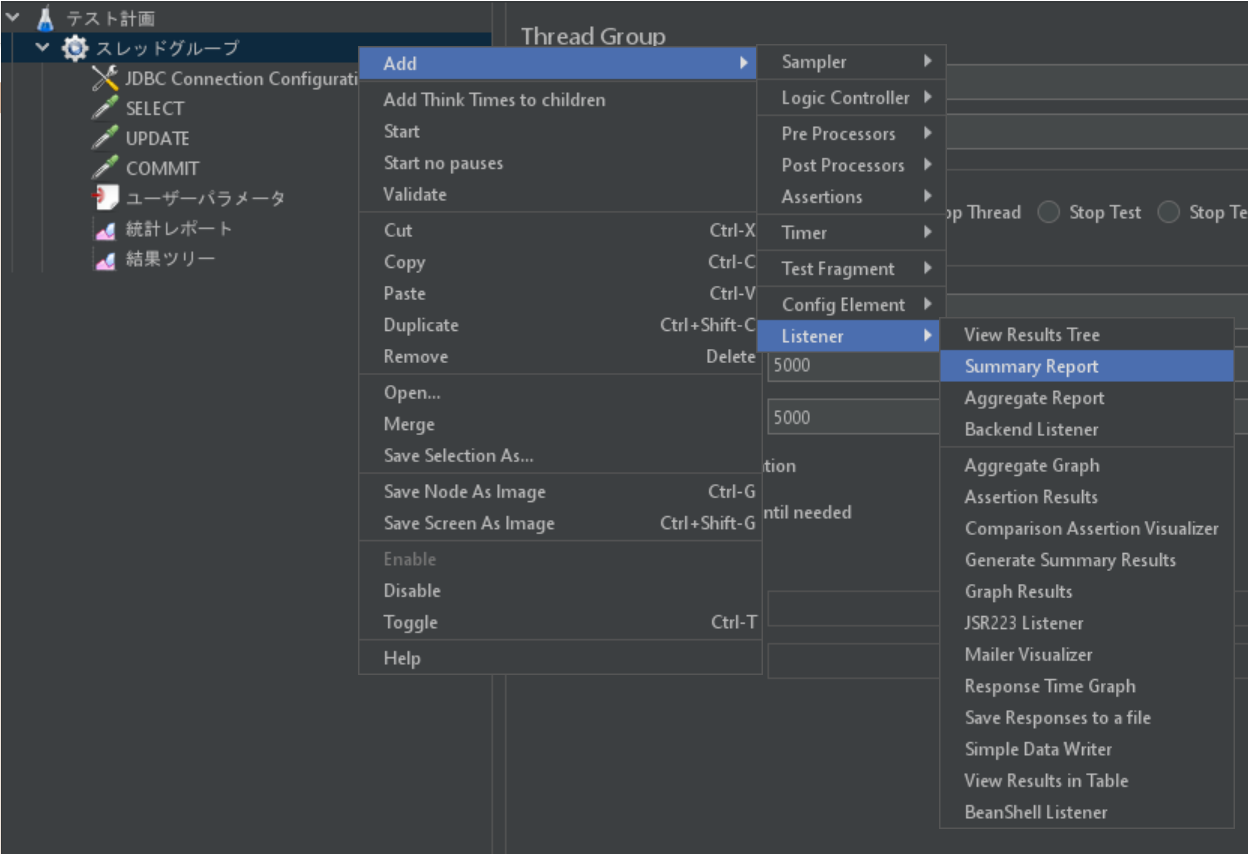Choose Save Node As Image
1248x854 pixels.
(x=559, y=492)
